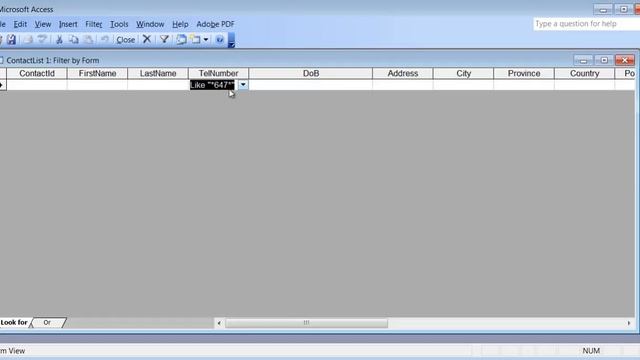Screen dimensions: 640x360
Task: Maximize the Microsoft Access window
Action: [623, 9]
